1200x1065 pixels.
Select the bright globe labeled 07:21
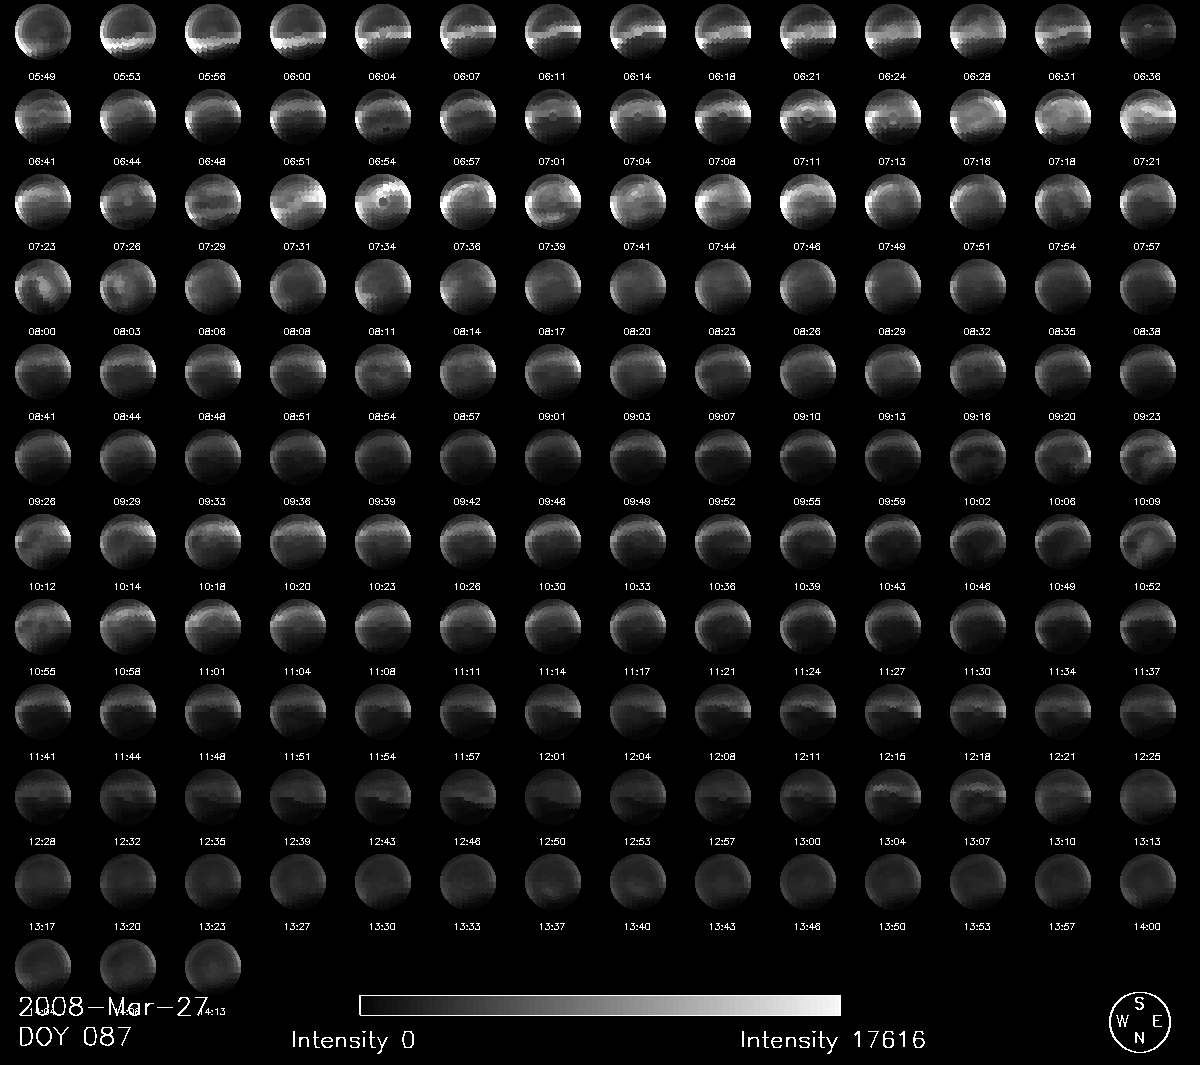(x=1148, y=118)
